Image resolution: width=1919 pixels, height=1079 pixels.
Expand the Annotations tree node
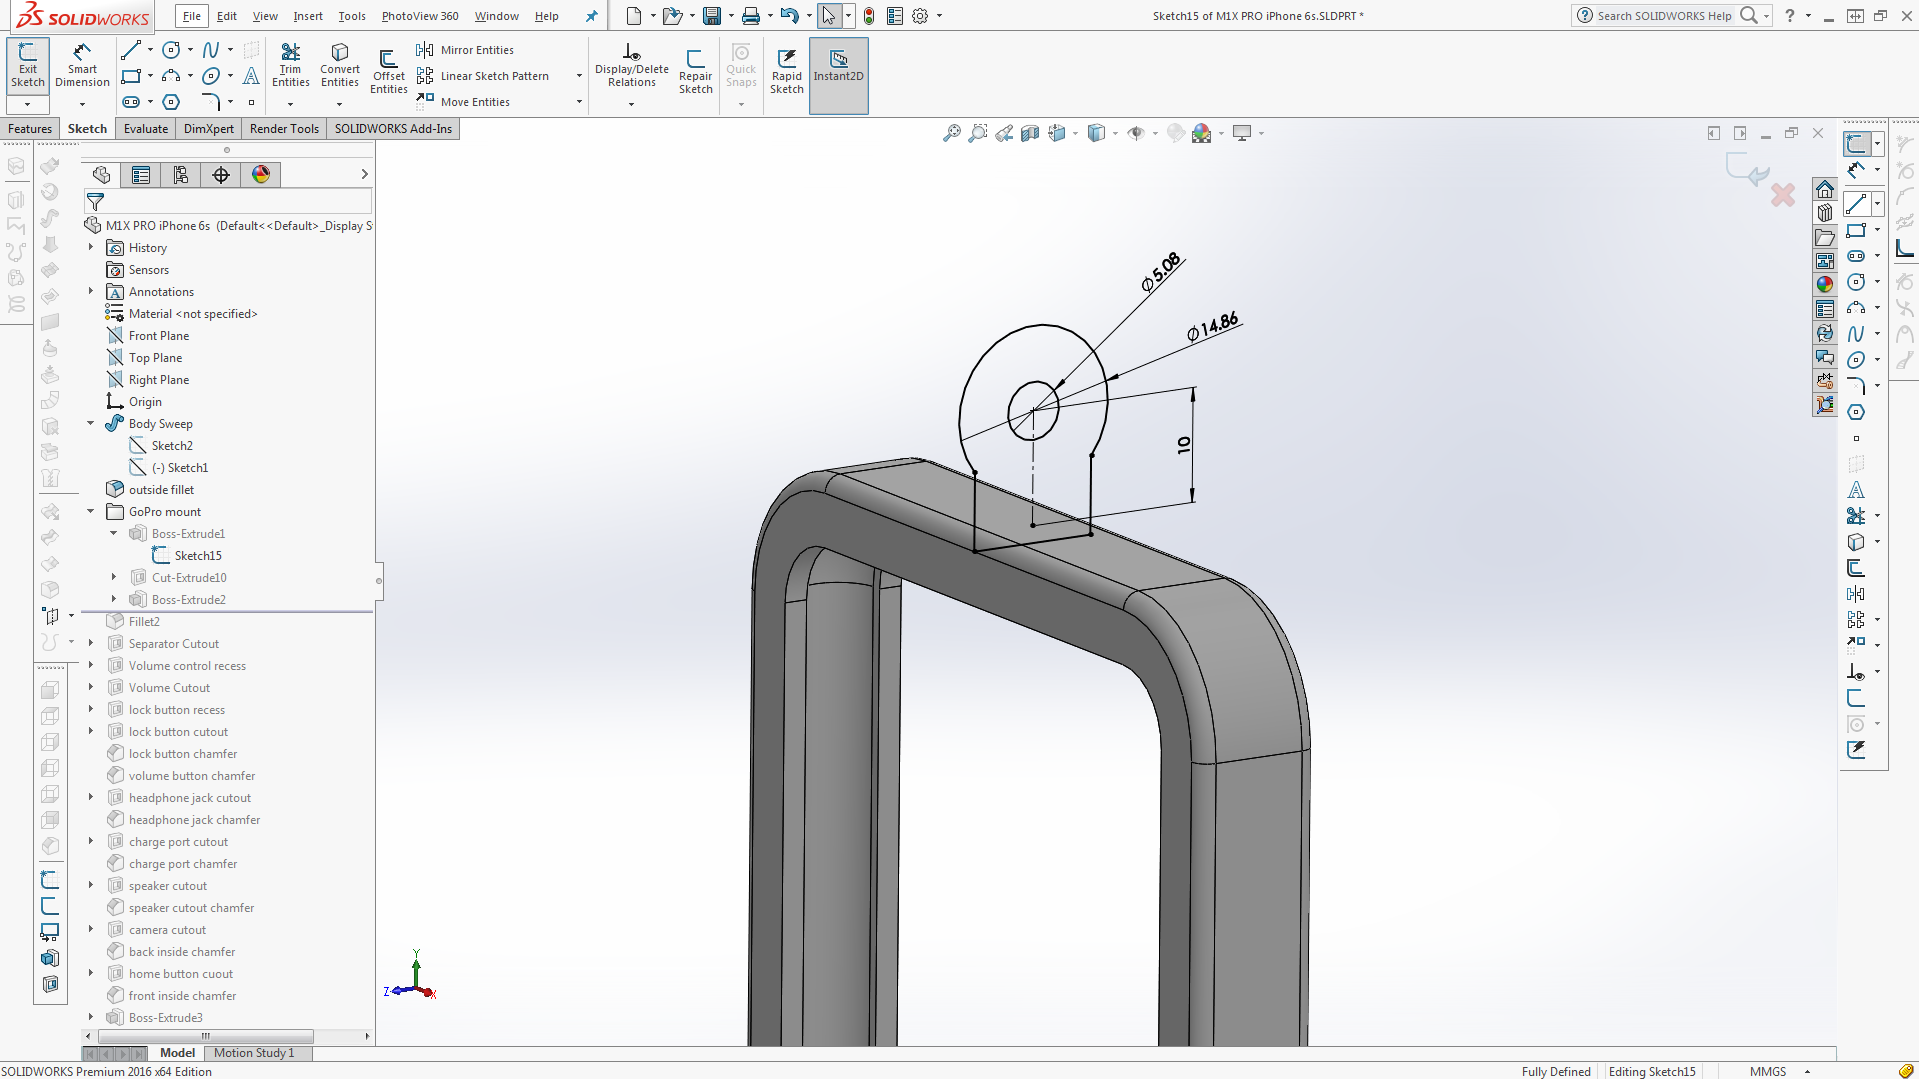point(91,291)
